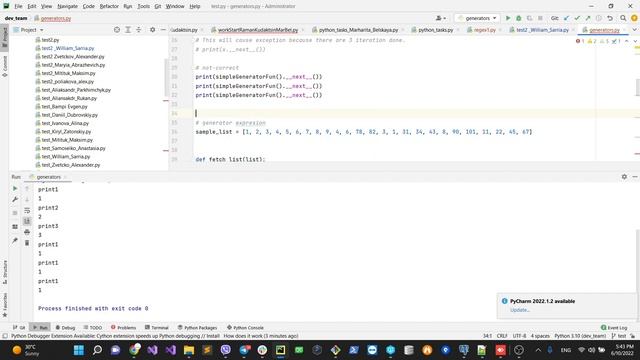The width and height of the screenshot is (640, 360).
Task: Open the Python Console tool window tab
Action: [245, 327]
